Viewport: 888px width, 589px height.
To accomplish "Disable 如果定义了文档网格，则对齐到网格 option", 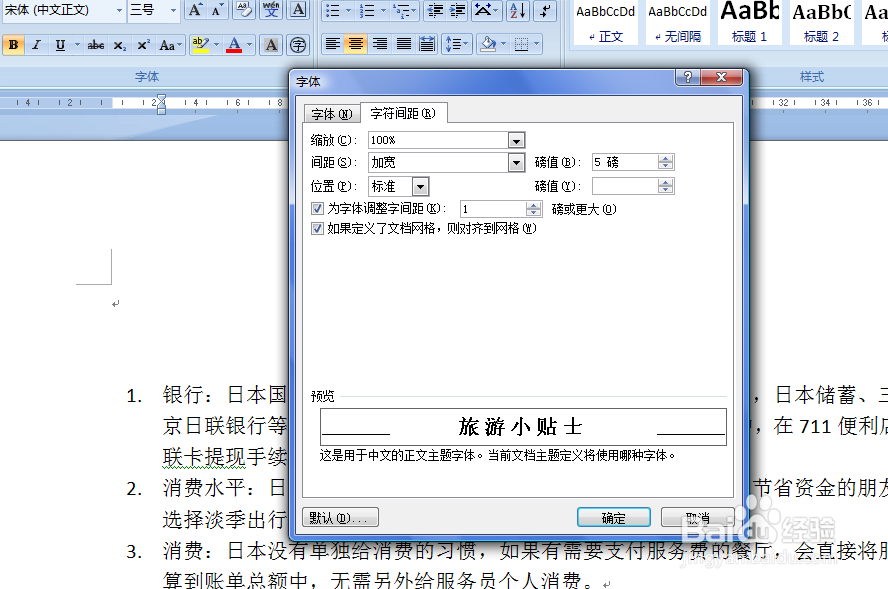I will (317, 228).
